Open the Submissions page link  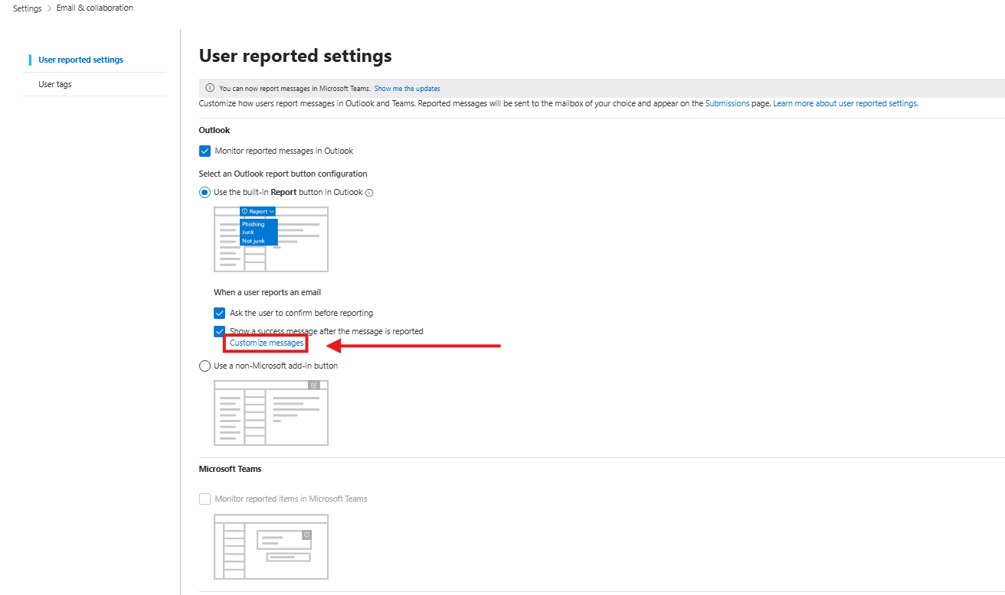point(727,103)
